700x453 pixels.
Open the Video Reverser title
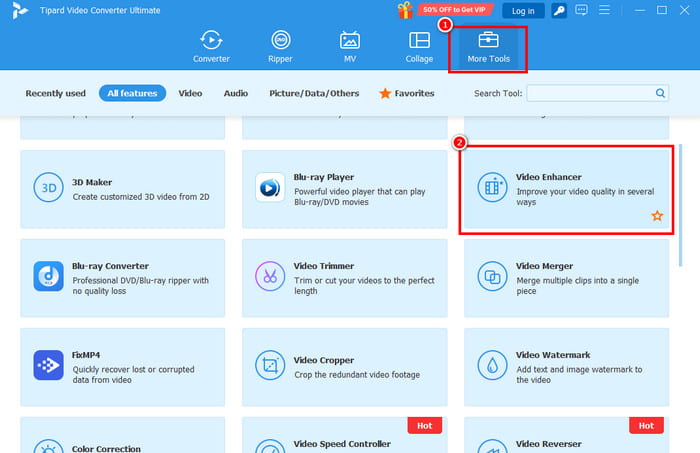pyautogui.click(x=549, y=444)
